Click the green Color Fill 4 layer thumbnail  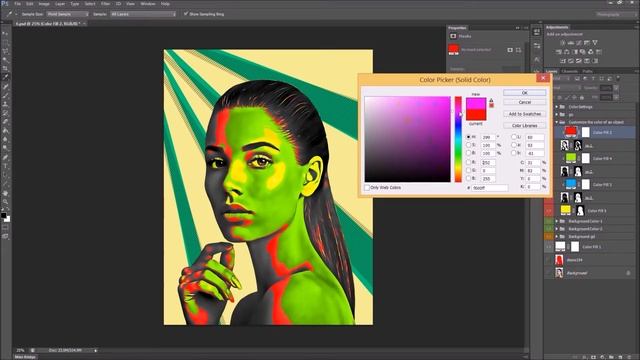pyautogui.click(x=571, y=158)
